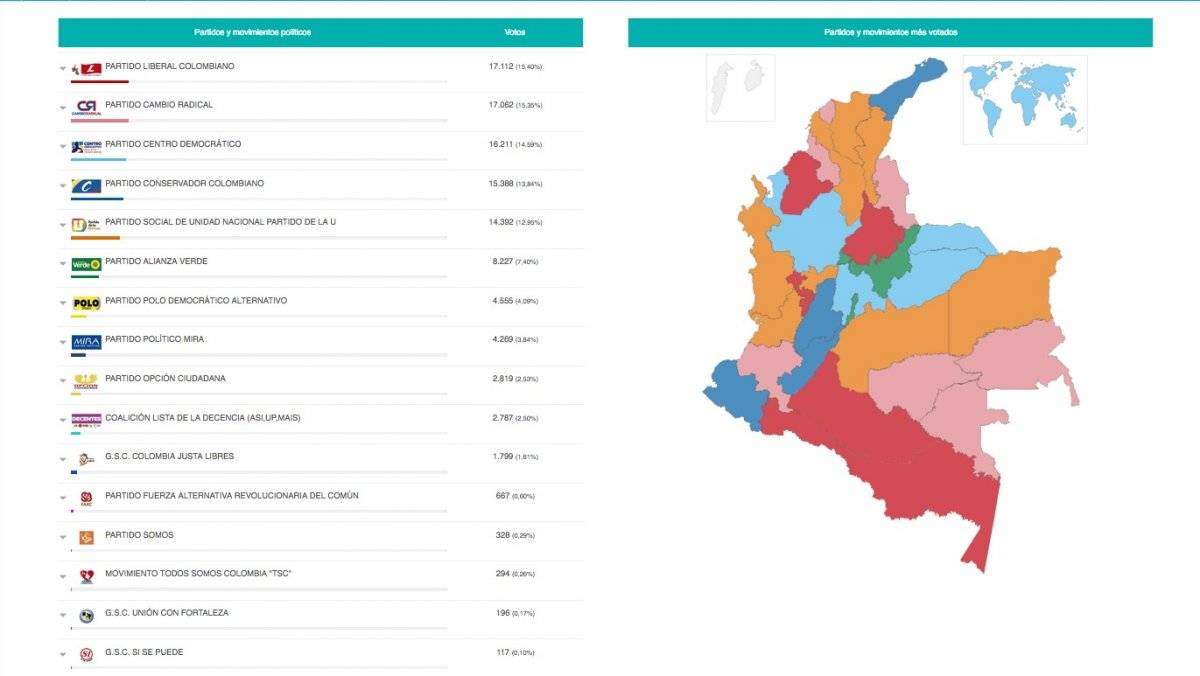Expand the Partido Centro Democrático row
Image resolution: width=1200 pixels, height=676 pixels.
(62, 147)
